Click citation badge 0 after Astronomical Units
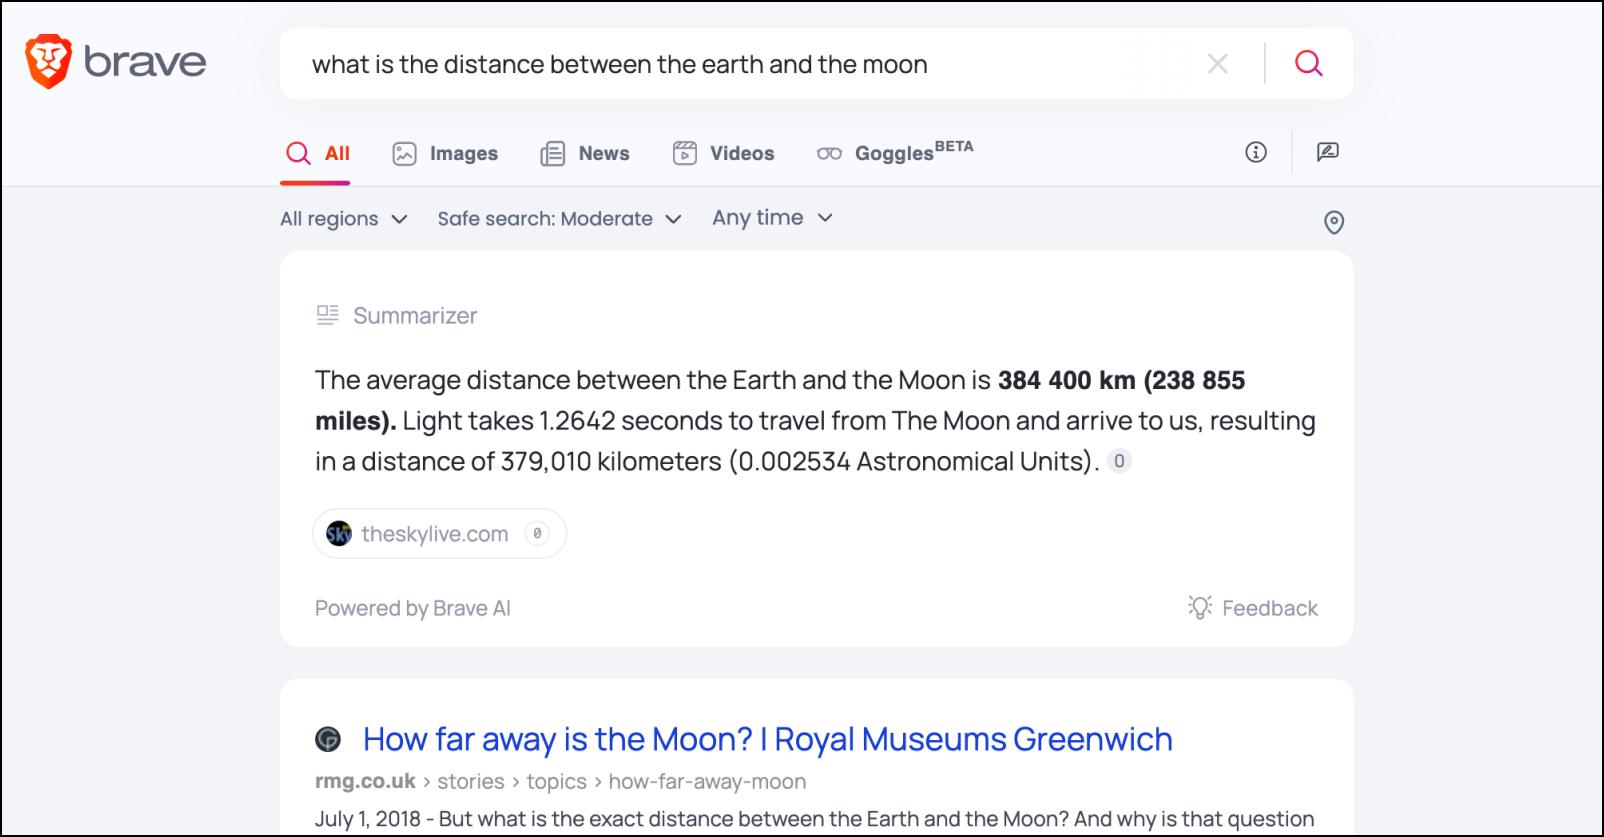The height and width of the screenshot is (837, 1604). click(1119, 461)
